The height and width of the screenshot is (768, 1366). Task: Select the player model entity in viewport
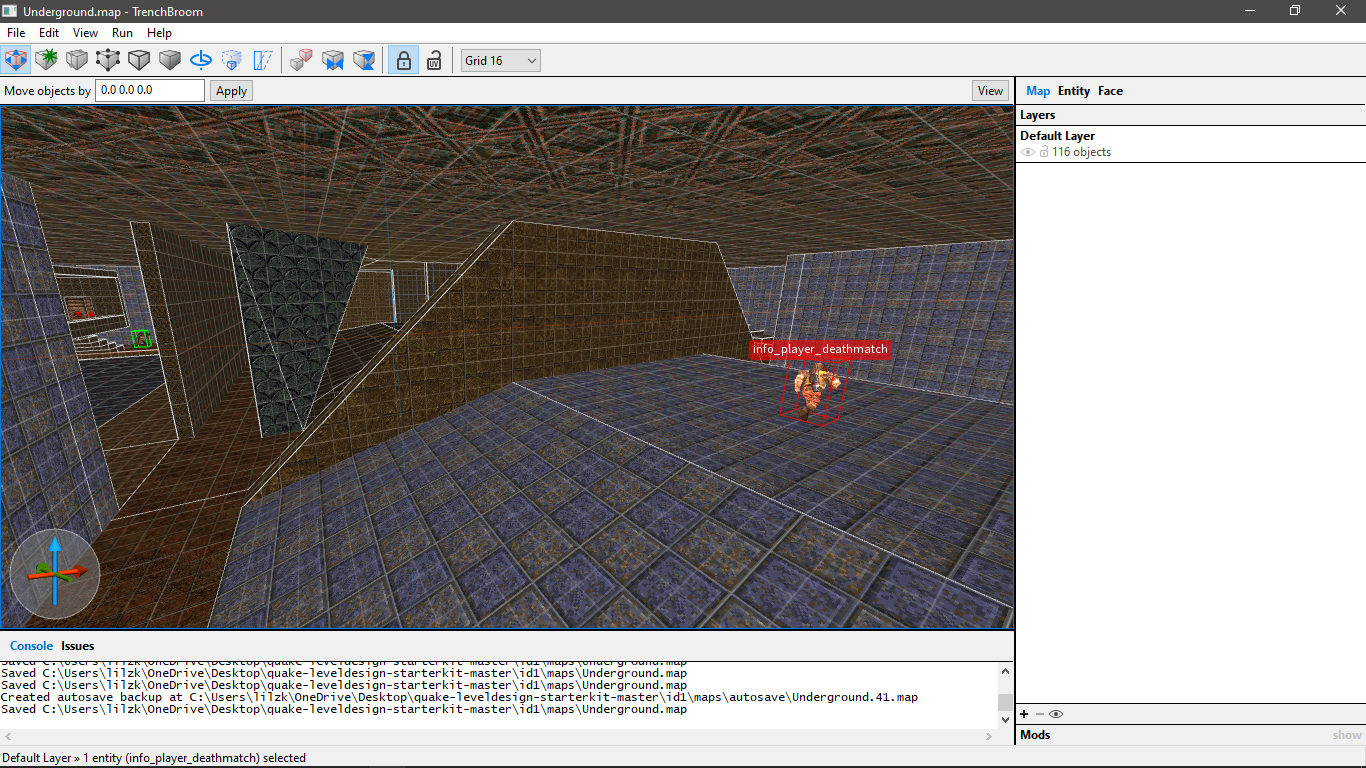click(x=815, y=393)
